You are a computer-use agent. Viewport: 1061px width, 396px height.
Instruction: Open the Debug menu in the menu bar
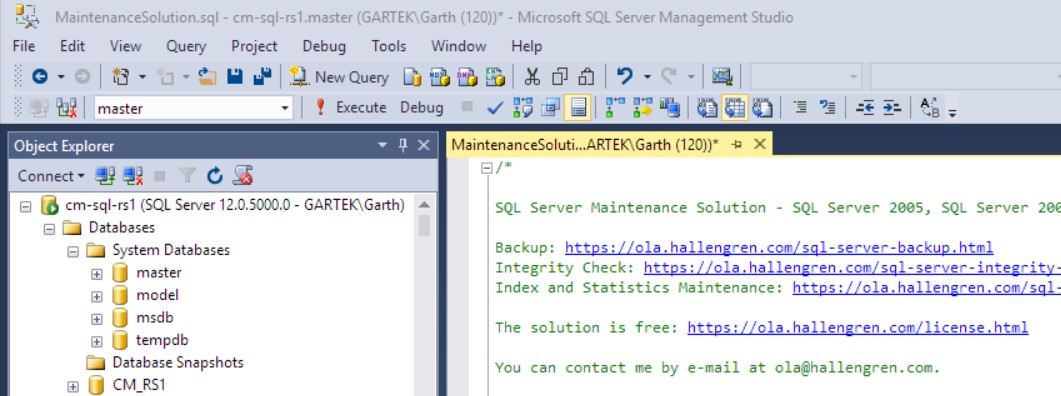[324, 46]
